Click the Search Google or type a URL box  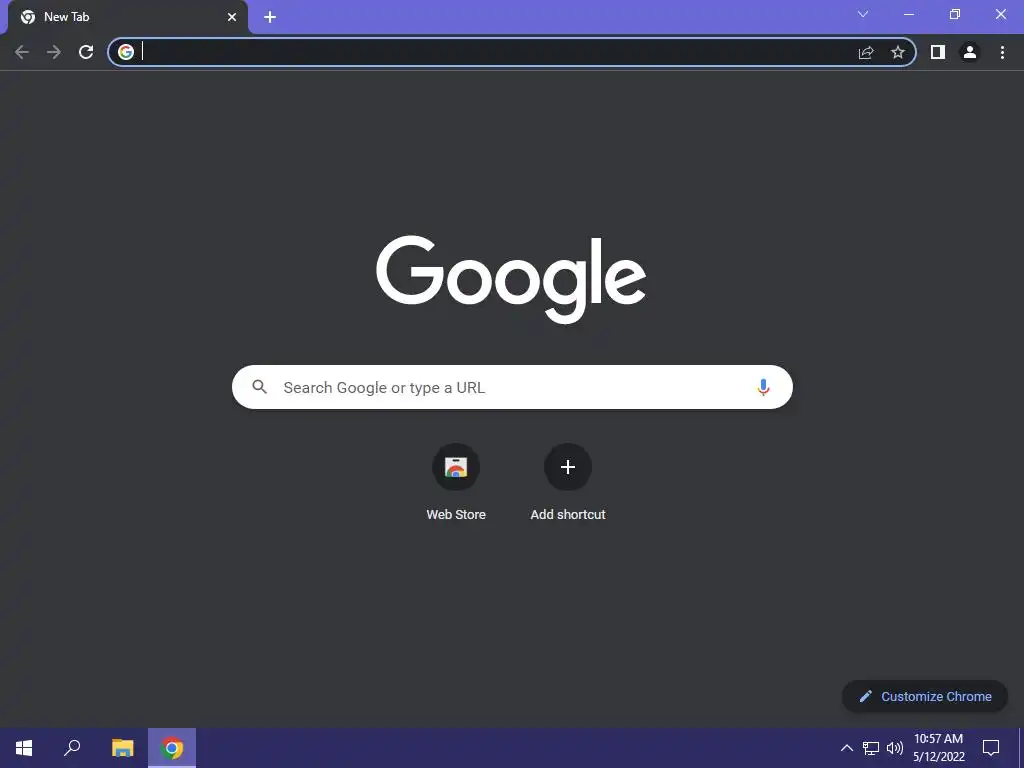[x=512, y=387]
